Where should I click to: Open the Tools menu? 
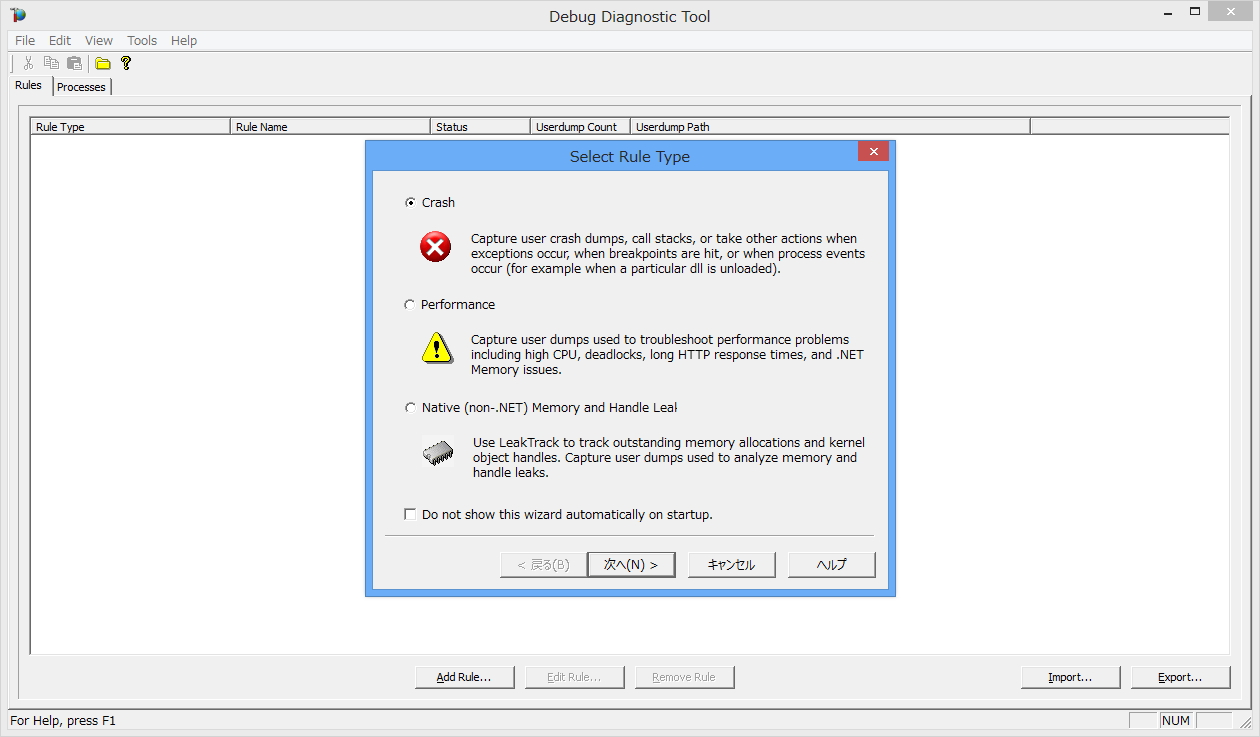142,40
